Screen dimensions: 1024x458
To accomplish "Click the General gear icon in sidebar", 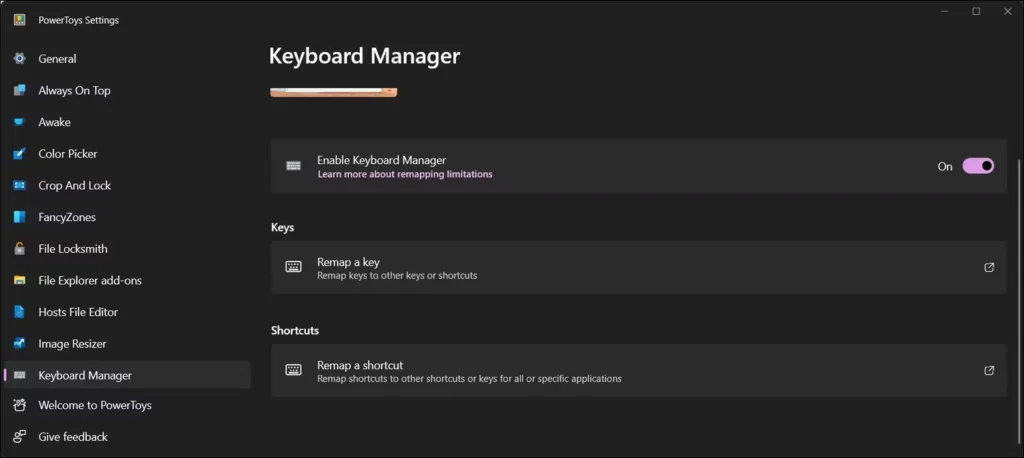I will [20, 59].
